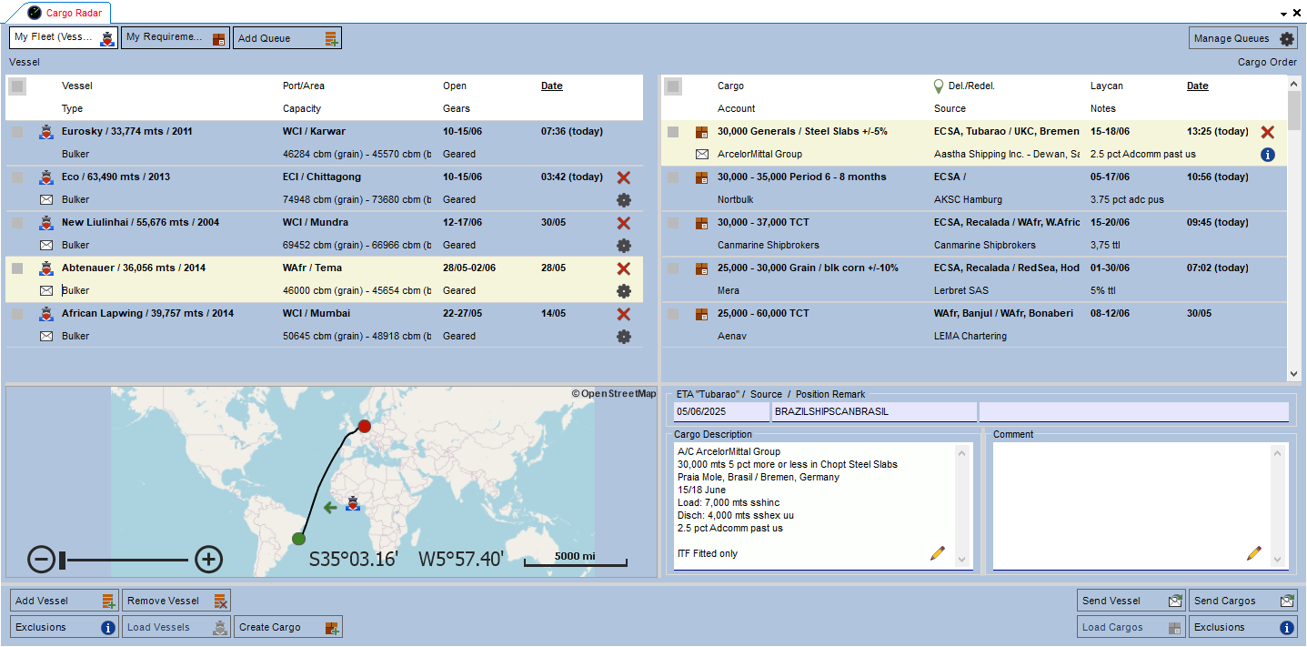
Task: Click Send Vessel button
Action: pos(1132,600)
